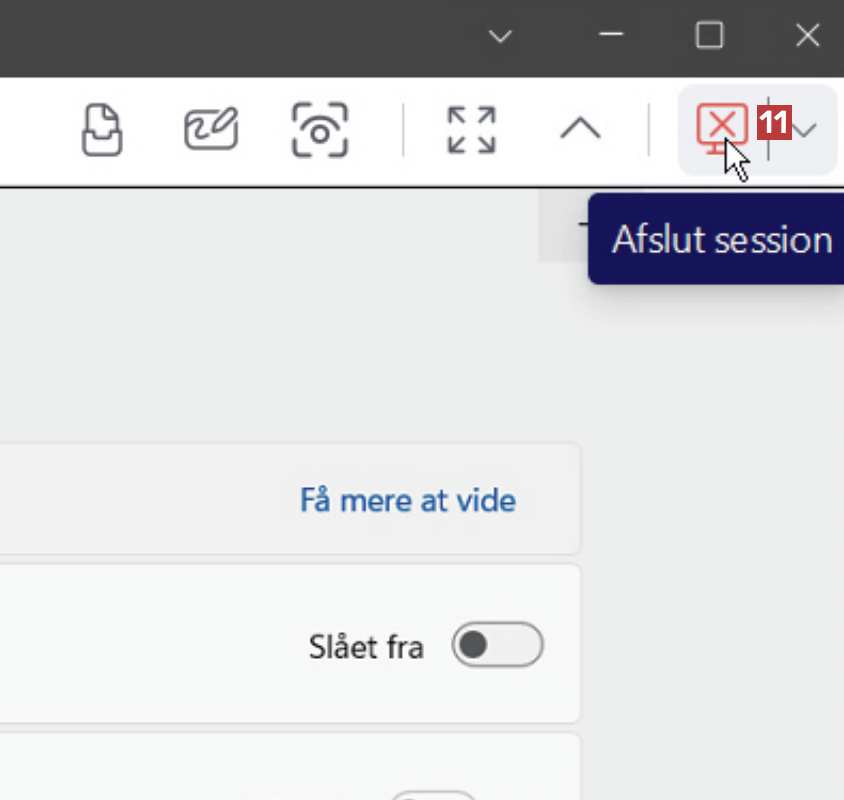
Task: Click the red 11 notification badge
Action: point(774,123)
